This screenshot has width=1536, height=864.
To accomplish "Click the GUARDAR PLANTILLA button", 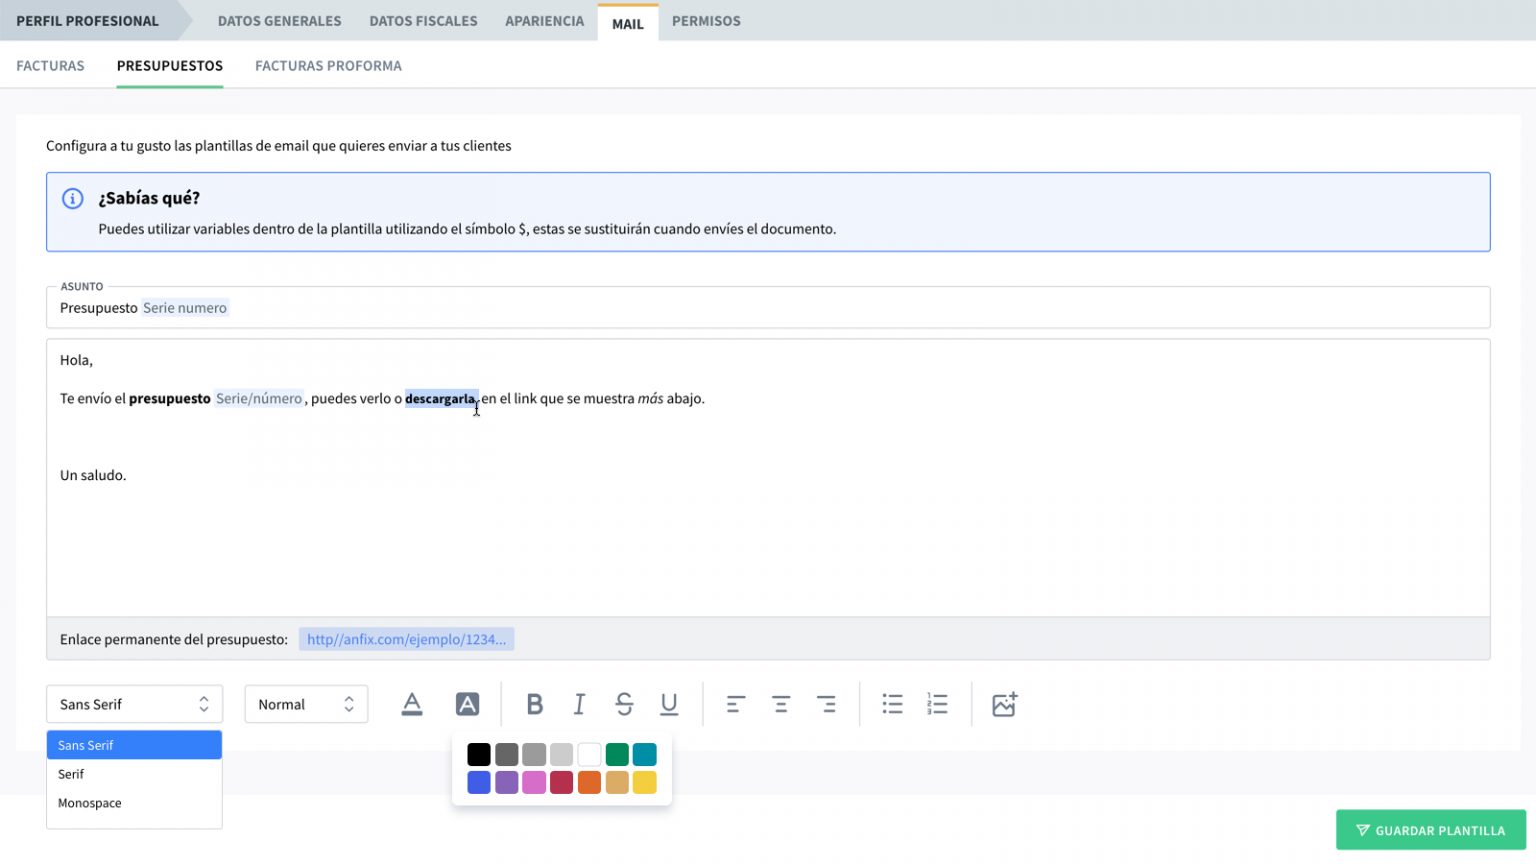I will tap(1430, 830).
